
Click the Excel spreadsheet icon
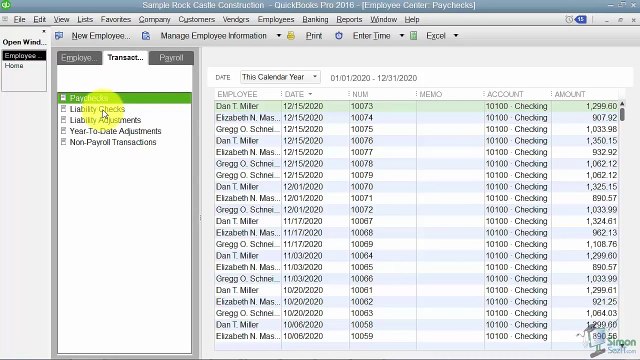[413, 36]
